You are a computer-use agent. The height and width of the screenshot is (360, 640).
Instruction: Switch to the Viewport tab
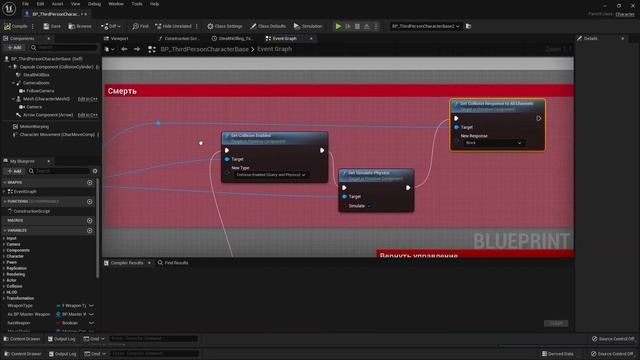116,38
